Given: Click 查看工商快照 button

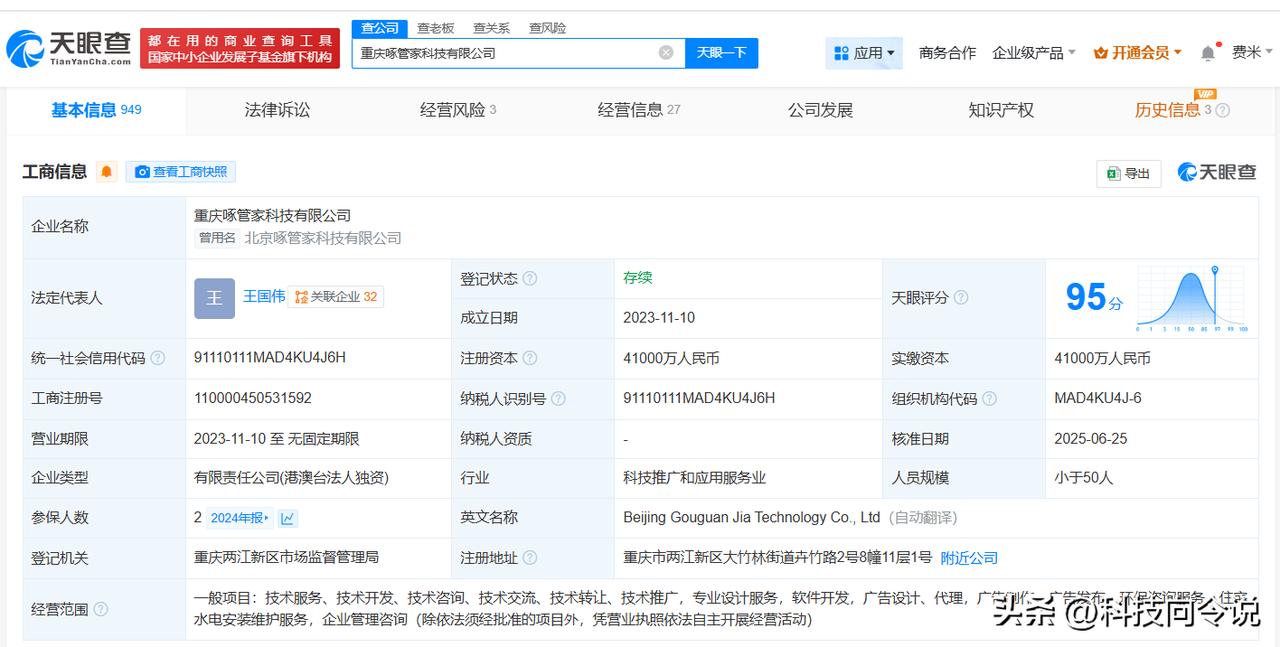Looking at the screenshot, I should (x=181, y=172).
